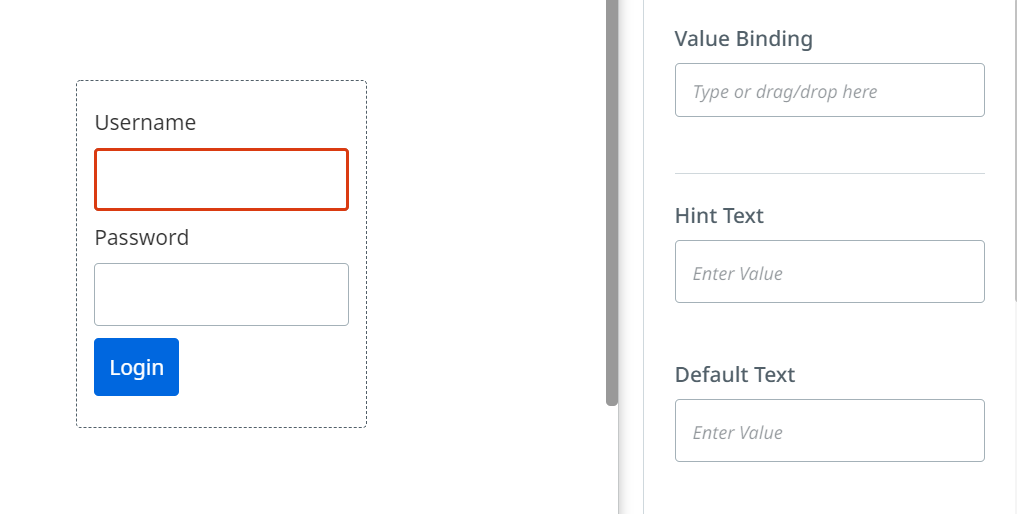
Task: Click the Value Binding property heading
Action: [743, 39]
